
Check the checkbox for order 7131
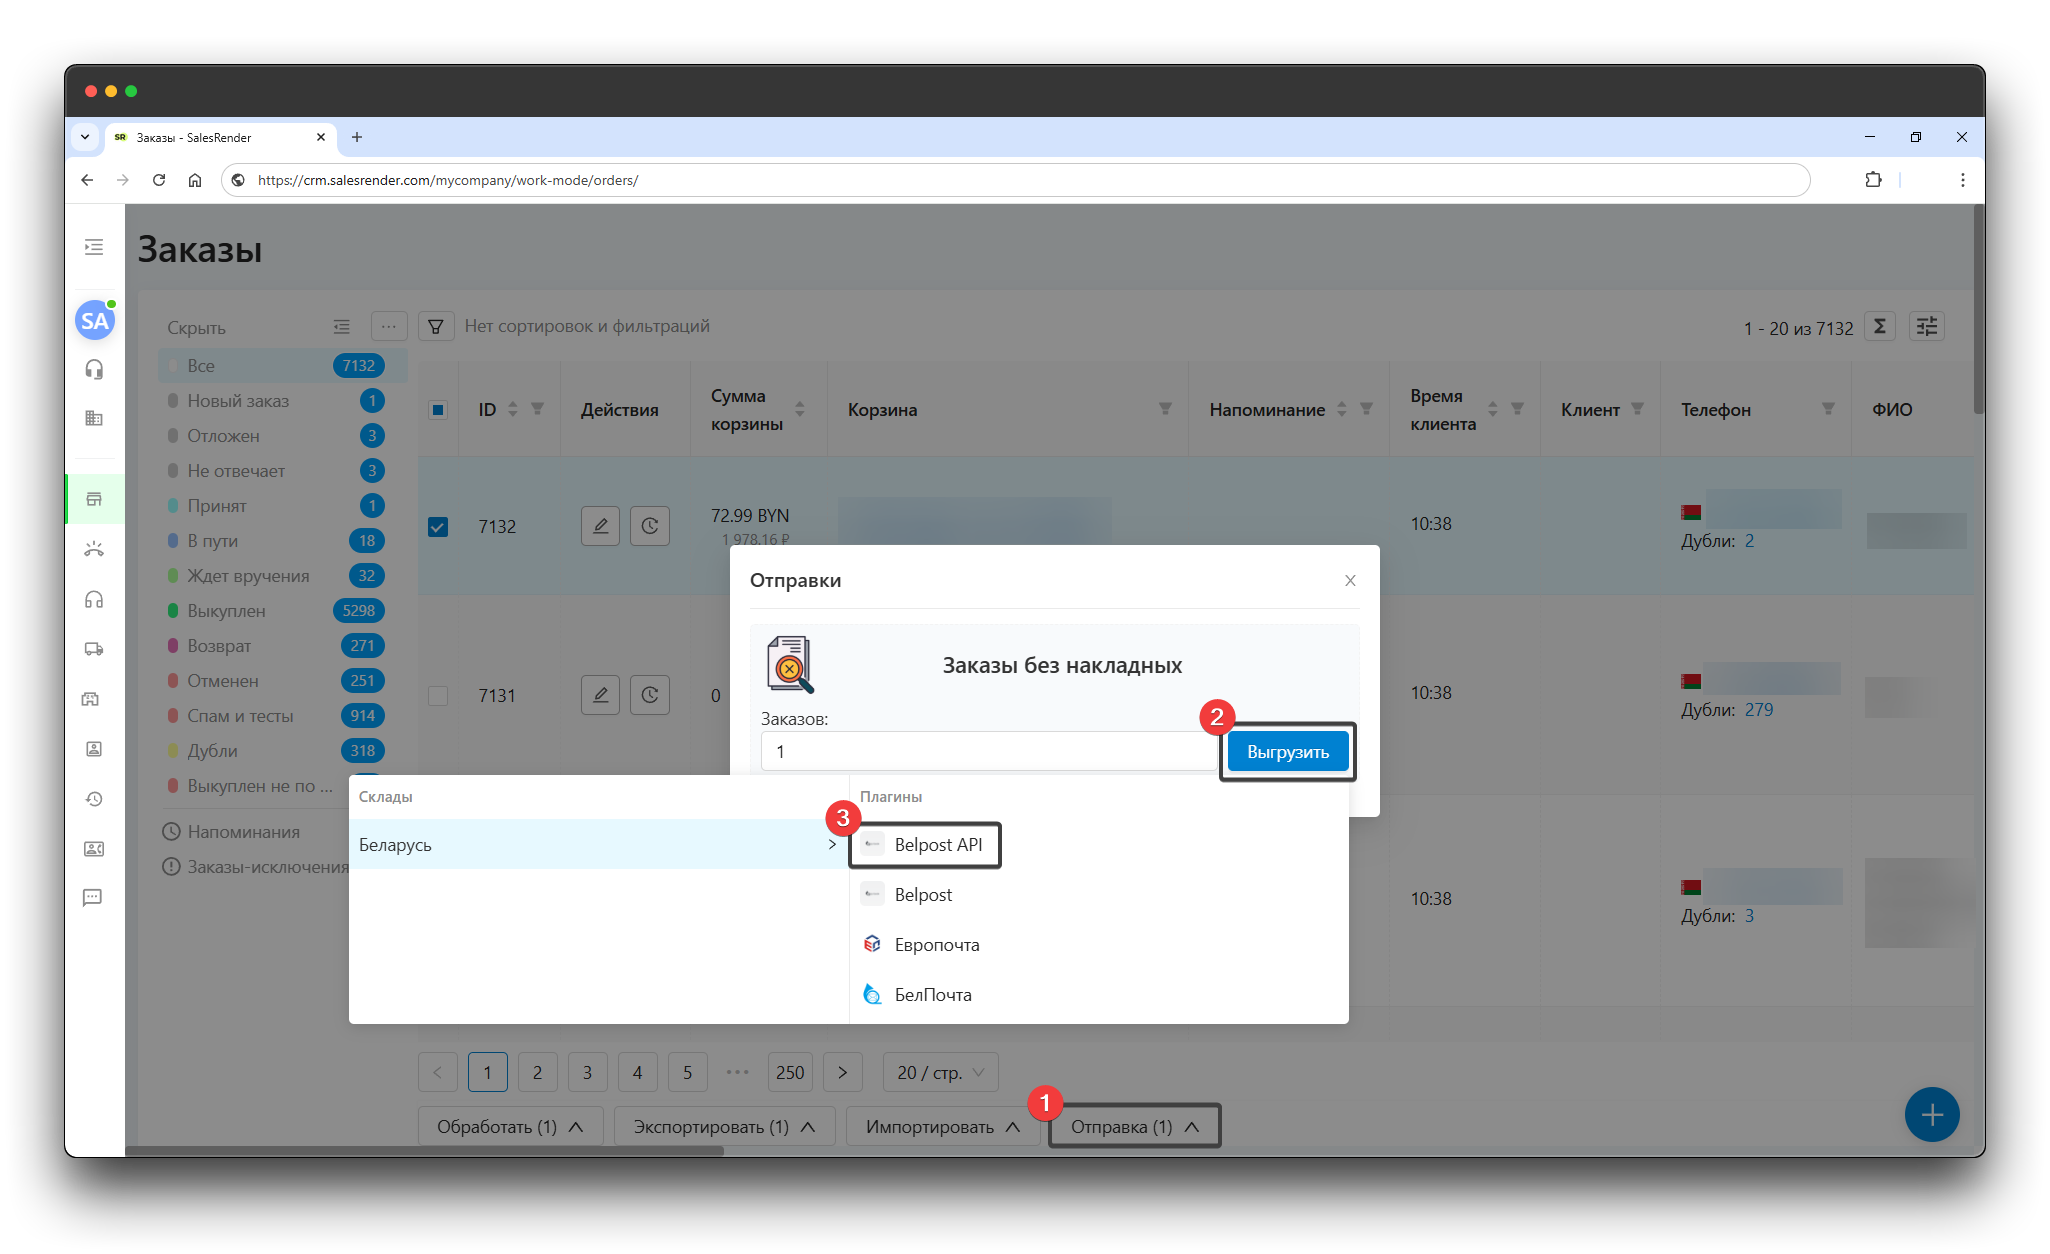[438, 695]
